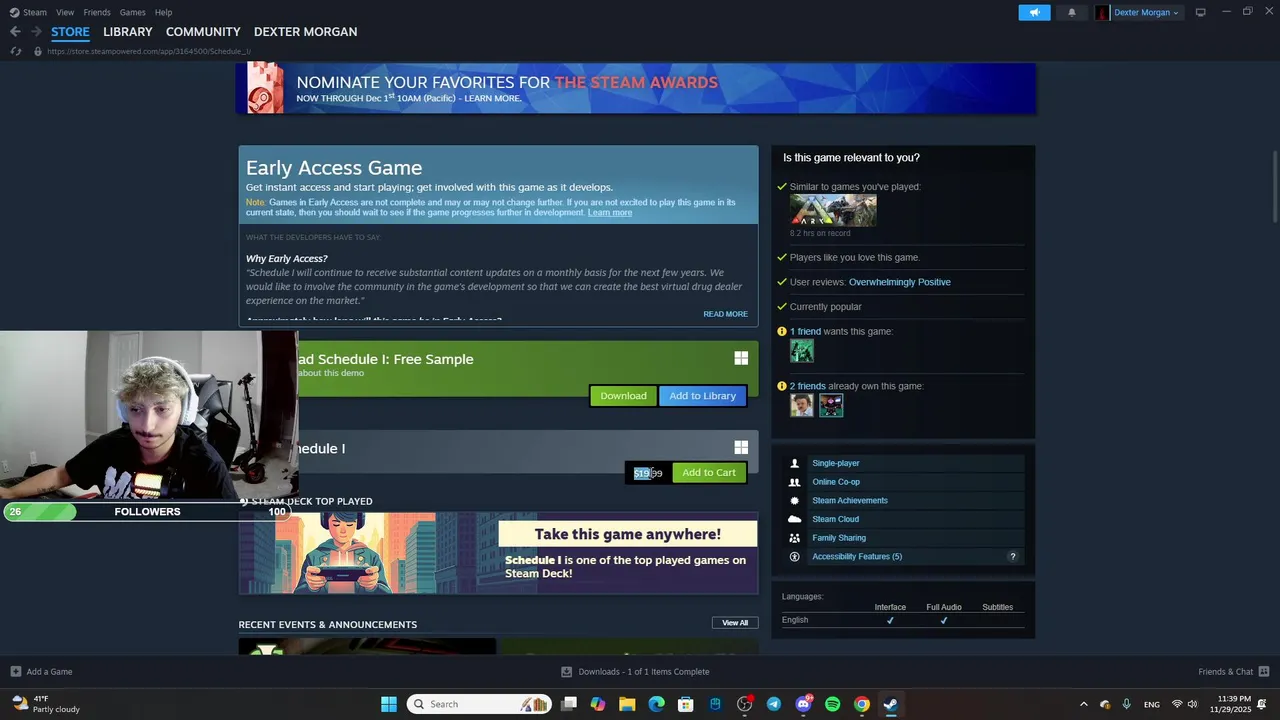The width and height of the screenshot is (1280, 720).
Task: Open Accessibility Features (5) link
Action: [x=857, y=556]
